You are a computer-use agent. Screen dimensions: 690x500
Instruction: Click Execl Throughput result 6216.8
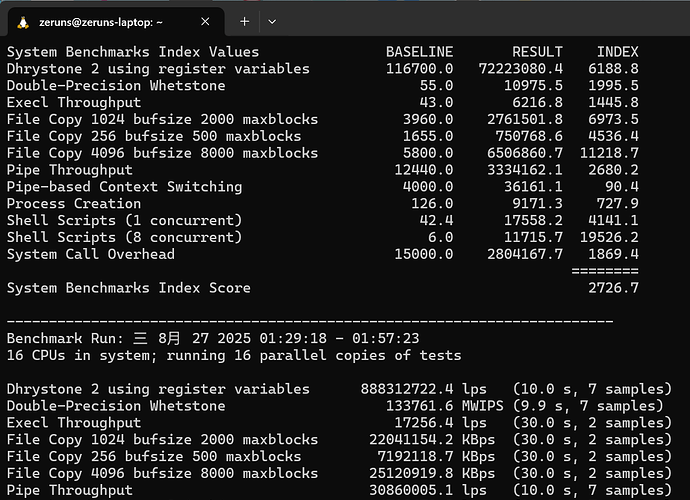tap(537, 103)
